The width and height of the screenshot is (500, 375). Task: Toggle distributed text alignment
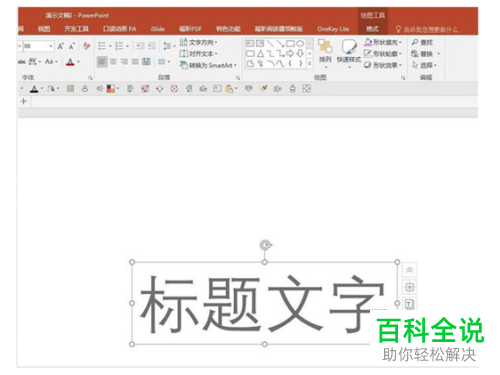(146, 62)
